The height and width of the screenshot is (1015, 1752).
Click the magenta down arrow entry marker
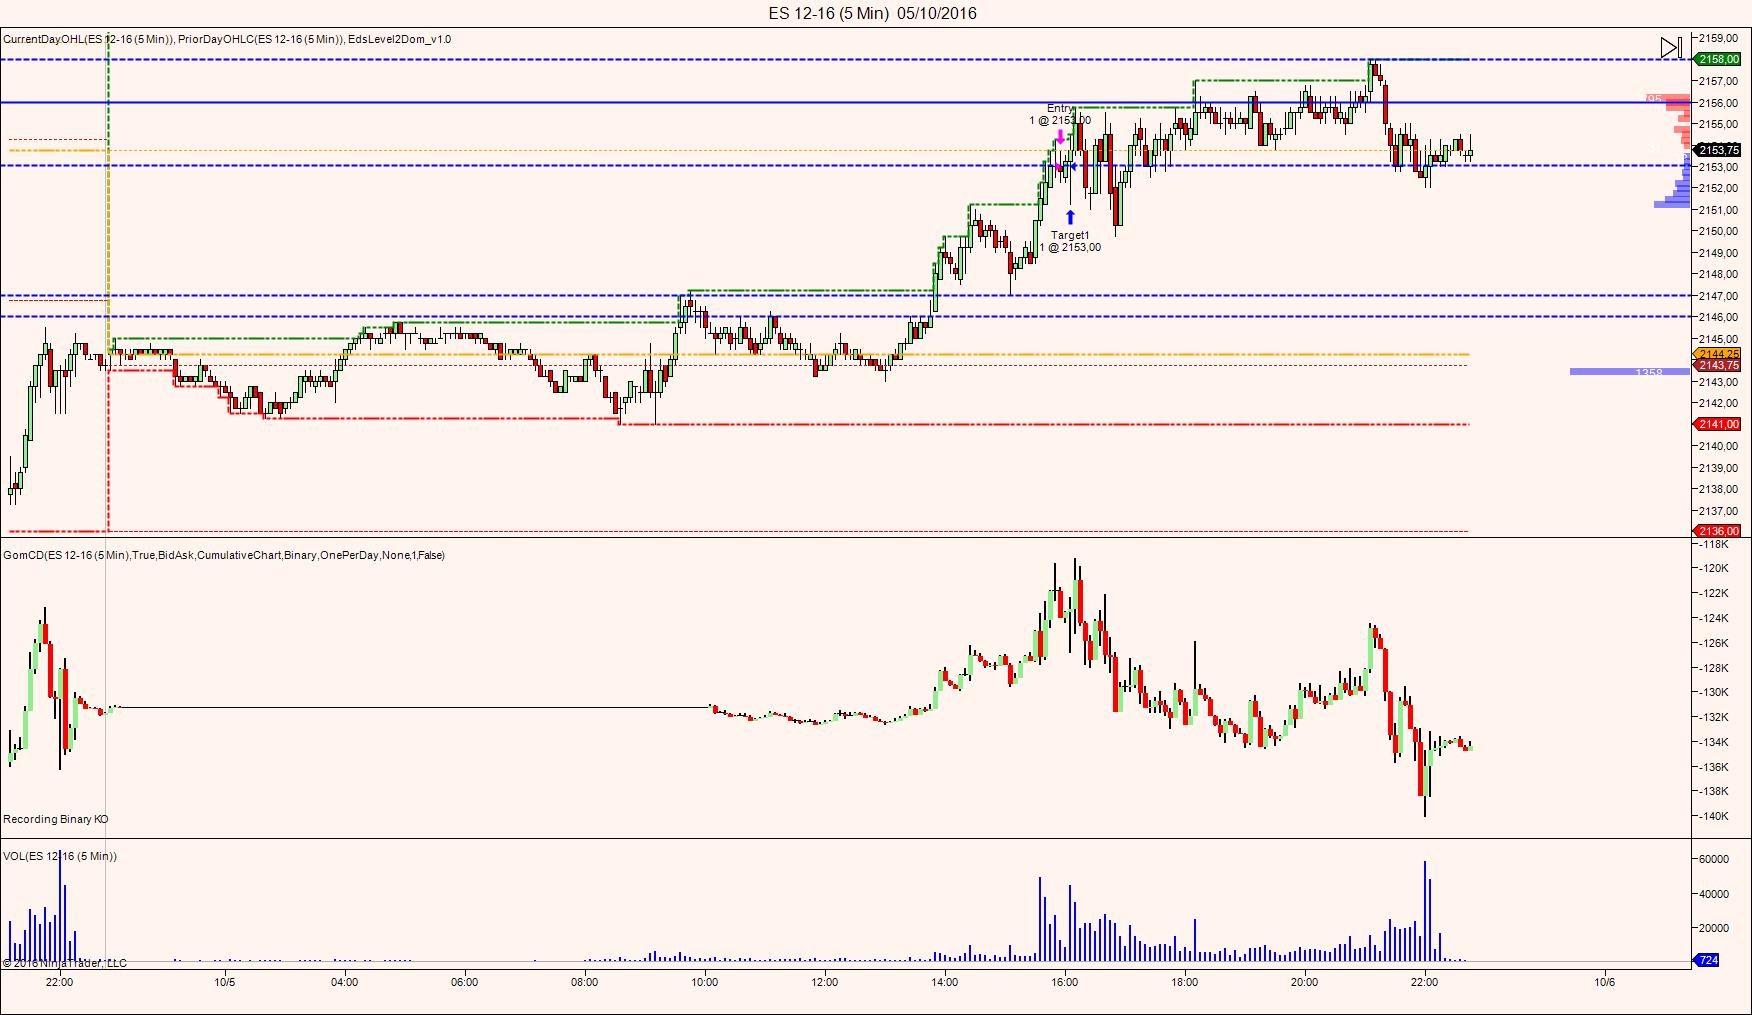pyautogui.click(x=1060, y=137)
